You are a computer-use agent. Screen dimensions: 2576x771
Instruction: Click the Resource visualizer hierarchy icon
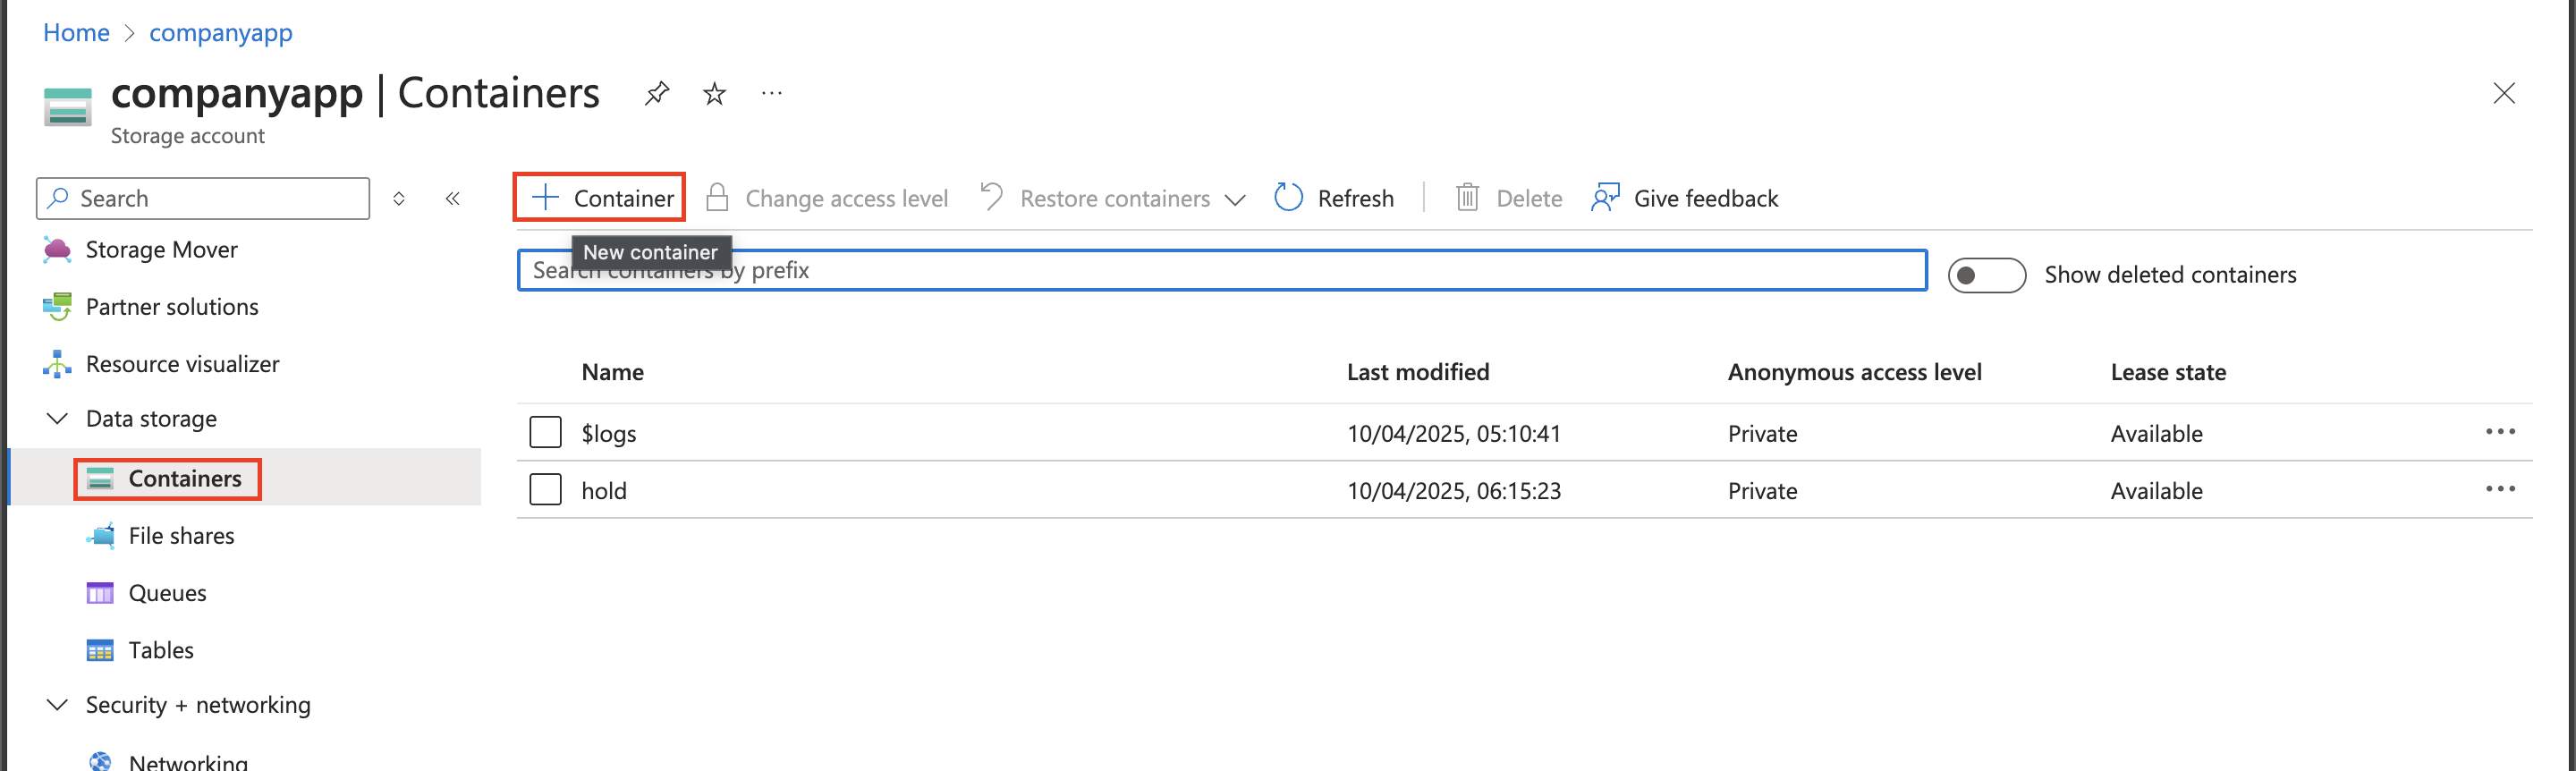click(57, 364)
